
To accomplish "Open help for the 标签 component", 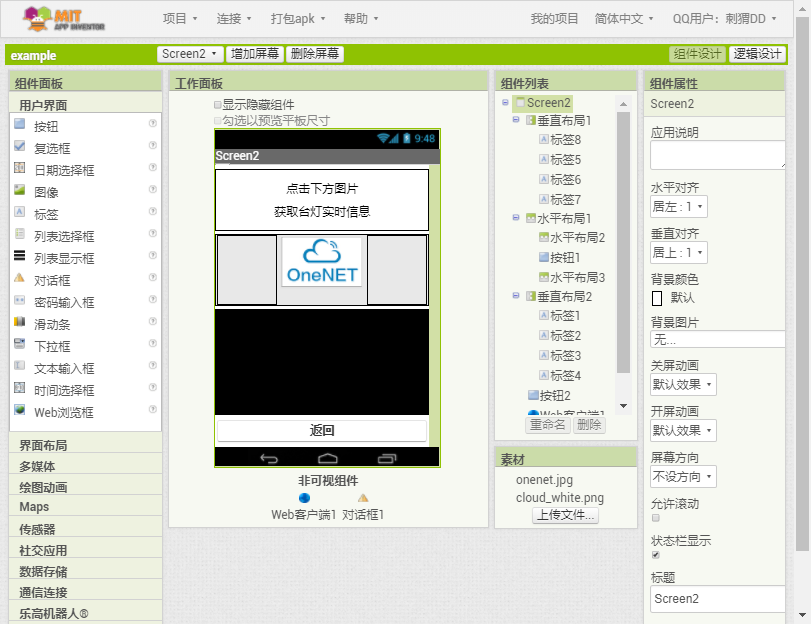I will click(153, 211).
